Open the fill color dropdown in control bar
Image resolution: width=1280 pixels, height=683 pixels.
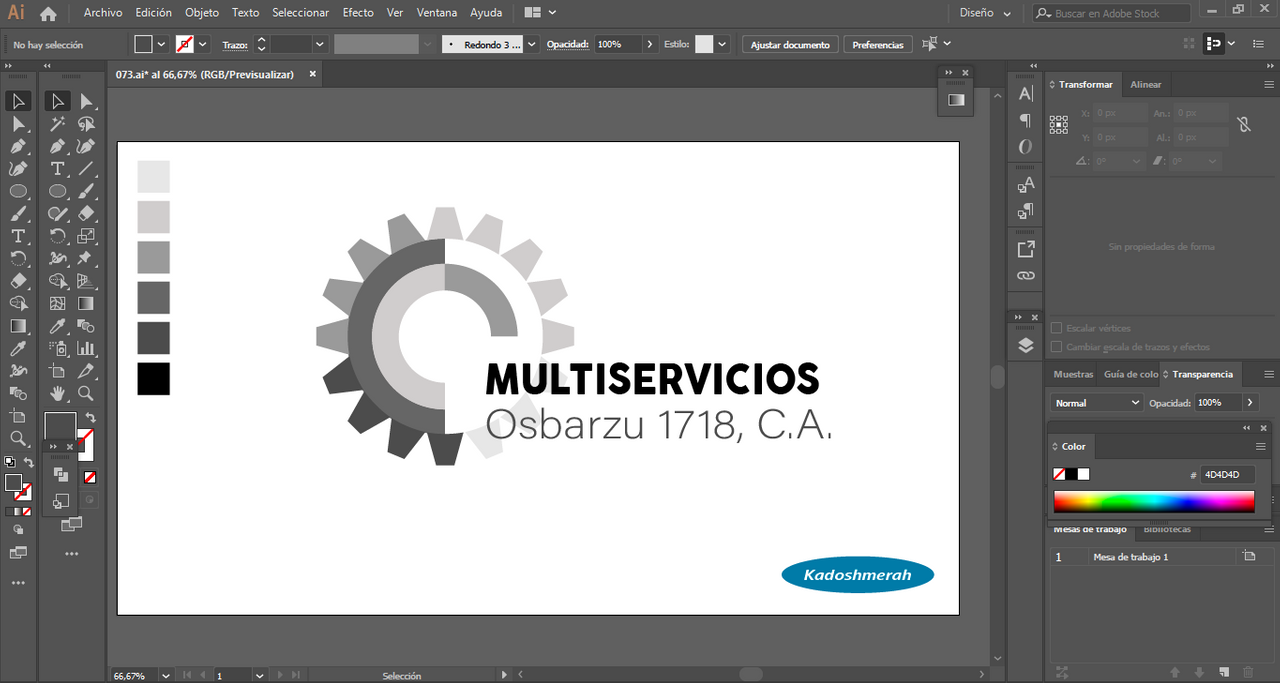(161, 44)
